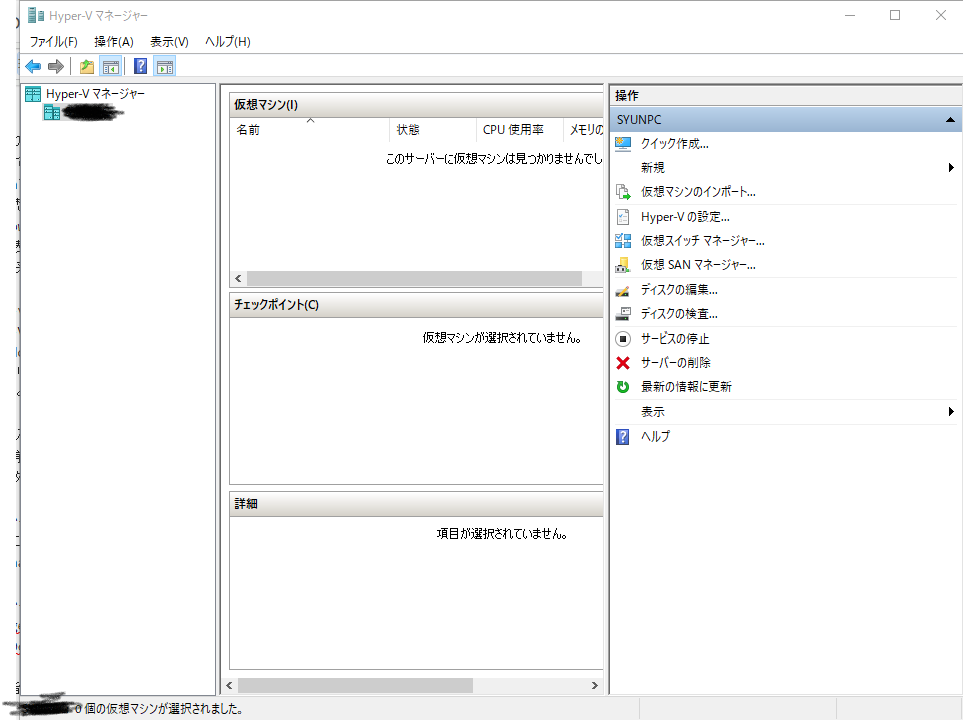Screen dimensions: 963x720
Task: Select the redacted server node icon in tree
Action: tap(52, 112)
